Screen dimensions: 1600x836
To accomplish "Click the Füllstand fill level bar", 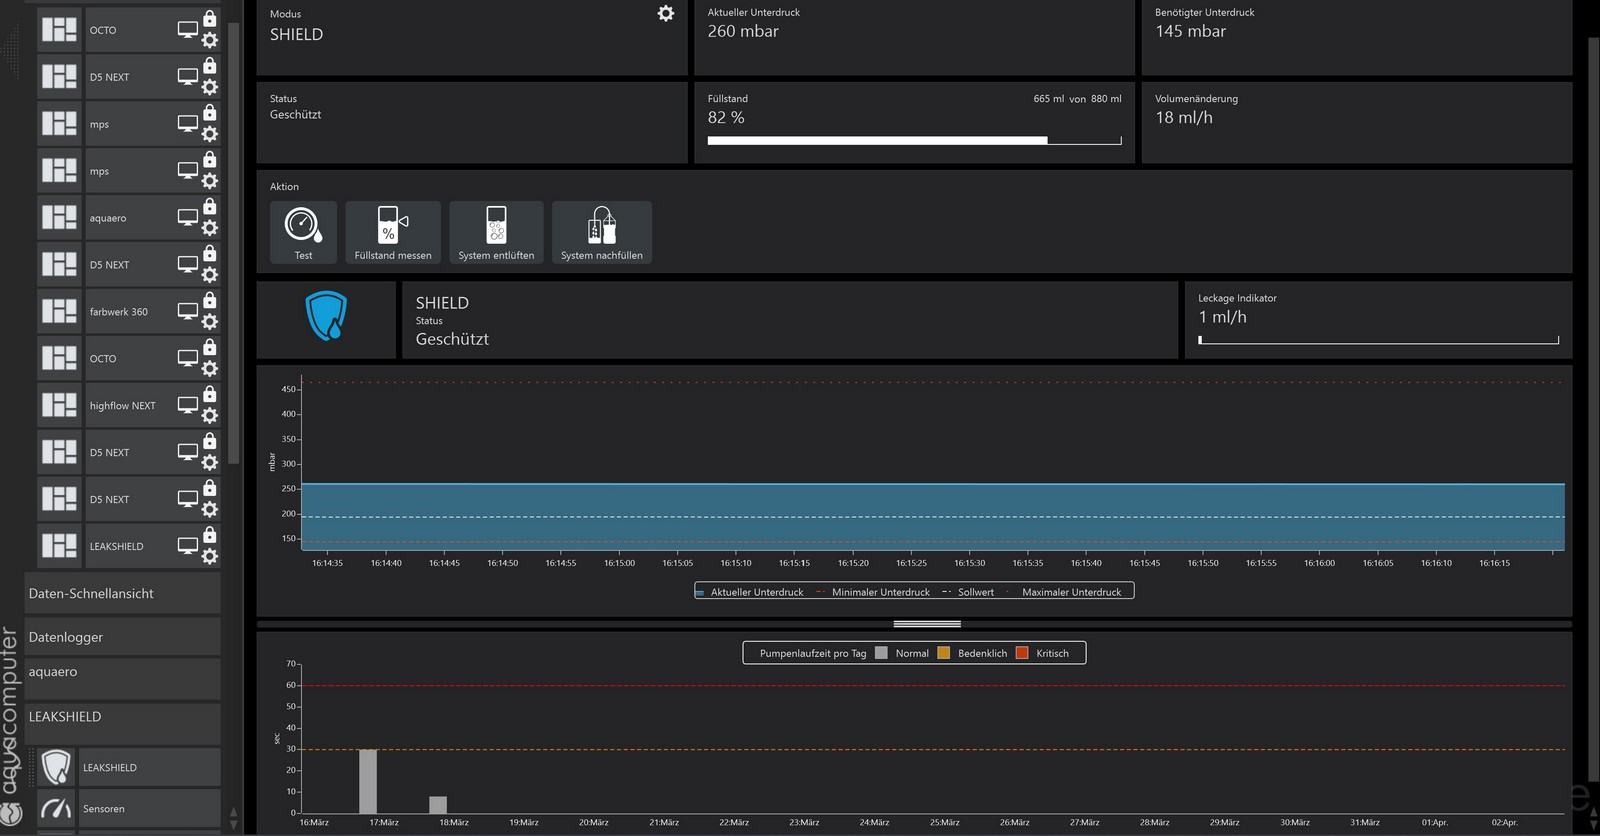I will (x=914, y=141).
